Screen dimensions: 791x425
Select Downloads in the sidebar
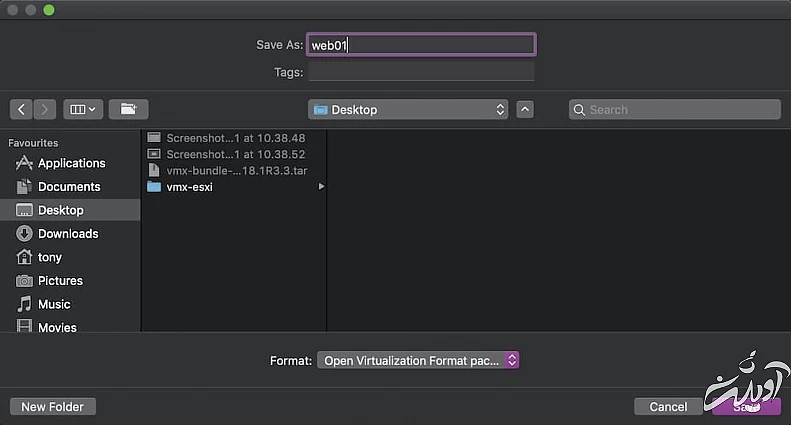(x=67, y=234)
